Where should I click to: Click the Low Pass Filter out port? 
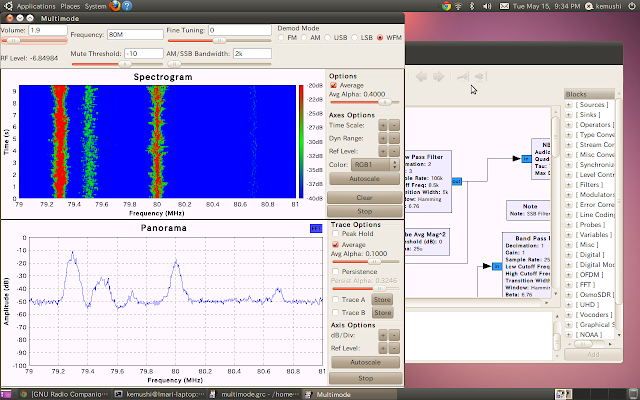pyautogui.click(x=457, y=181)
